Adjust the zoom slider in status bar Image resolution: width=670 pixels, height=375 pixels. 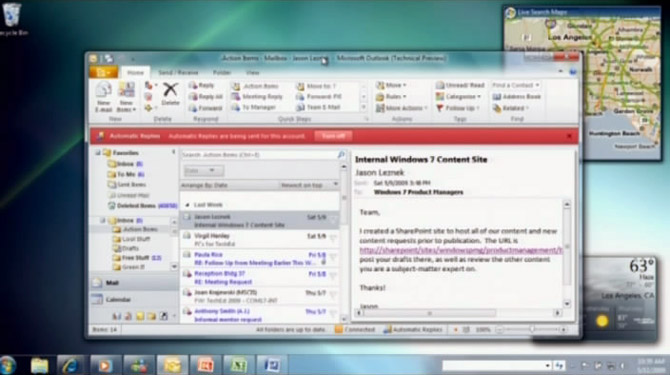(x=532, y=329)
